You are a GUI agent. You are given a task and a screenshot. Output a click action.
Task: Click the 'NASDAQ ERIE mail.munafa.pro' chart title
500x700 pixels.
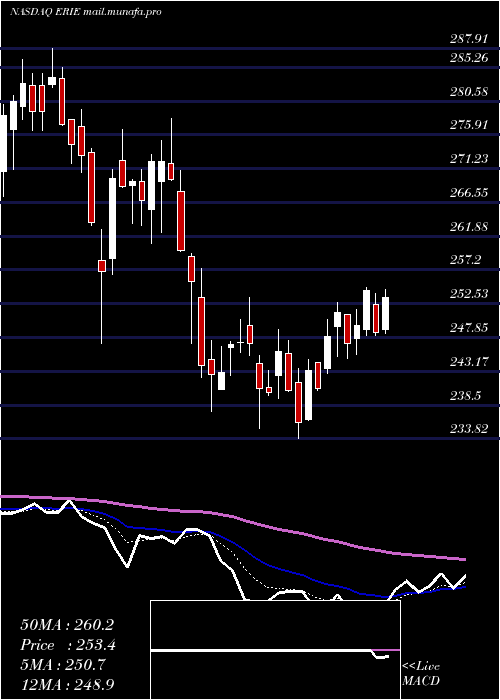click(85, 12)
